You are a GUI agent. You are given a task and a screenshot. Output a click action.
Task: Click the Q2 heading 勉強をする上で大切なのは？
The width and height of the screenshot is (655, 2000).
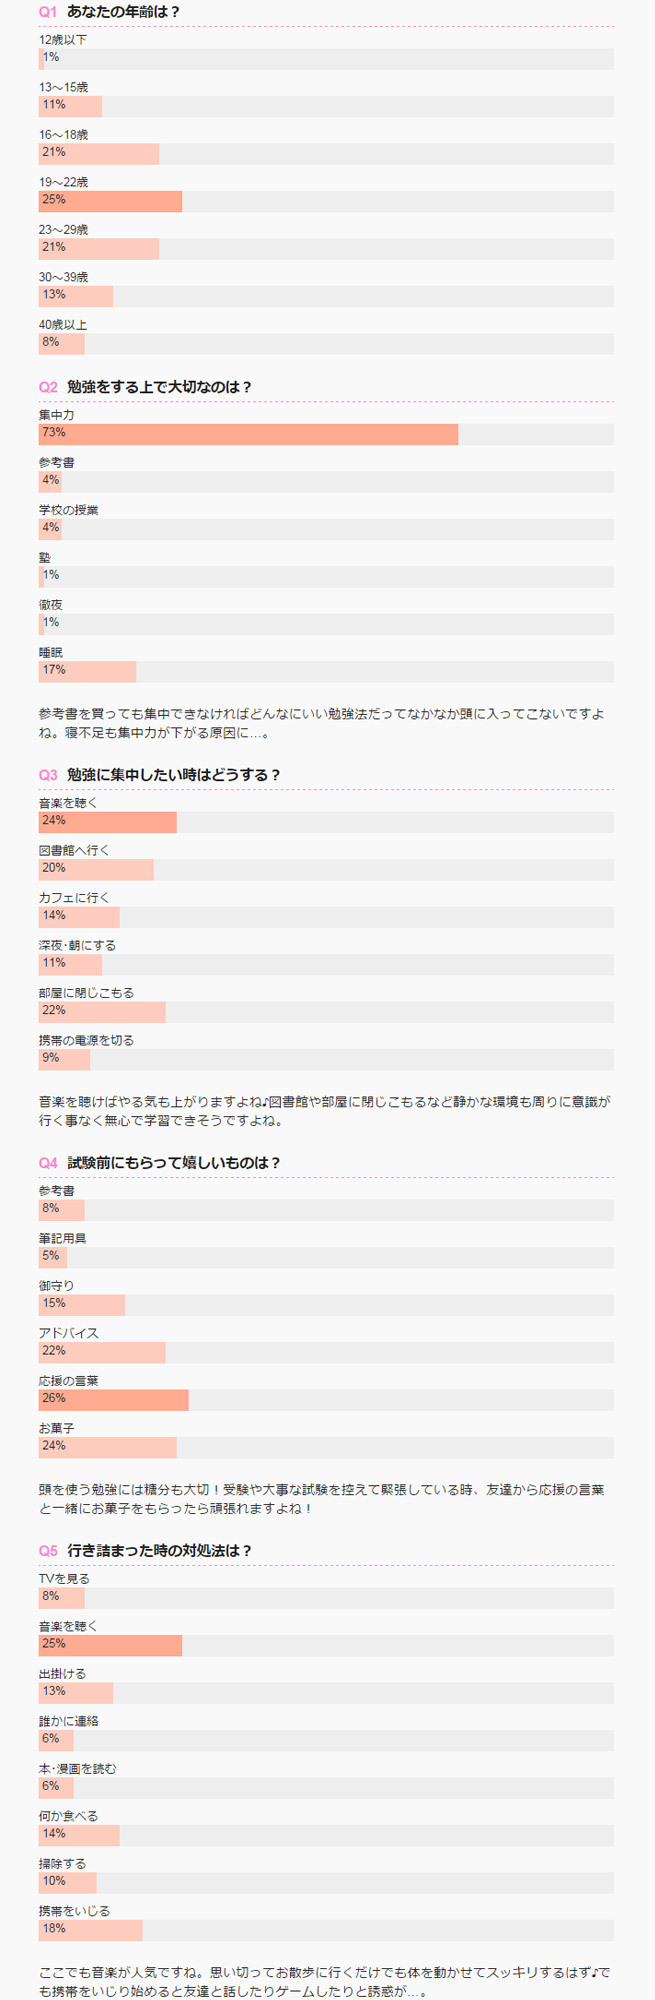159,387
